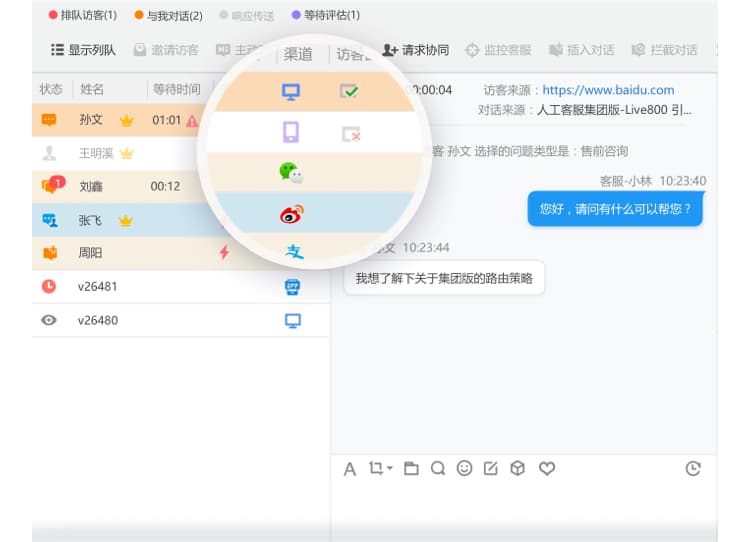This screenshot has width=750, height=542.
Task: Click the folder file-send icon
Action: (411, 468)
